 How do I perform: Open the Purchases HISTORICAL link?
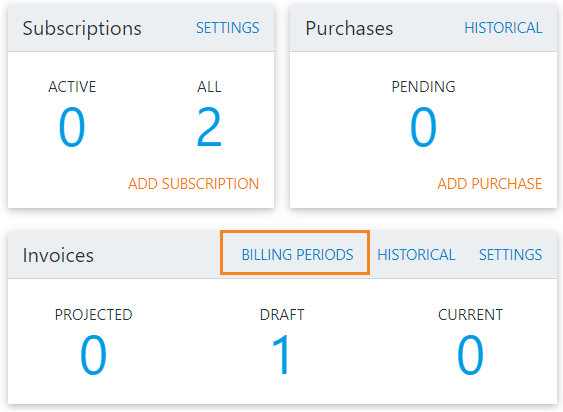[x=503, y=28]
